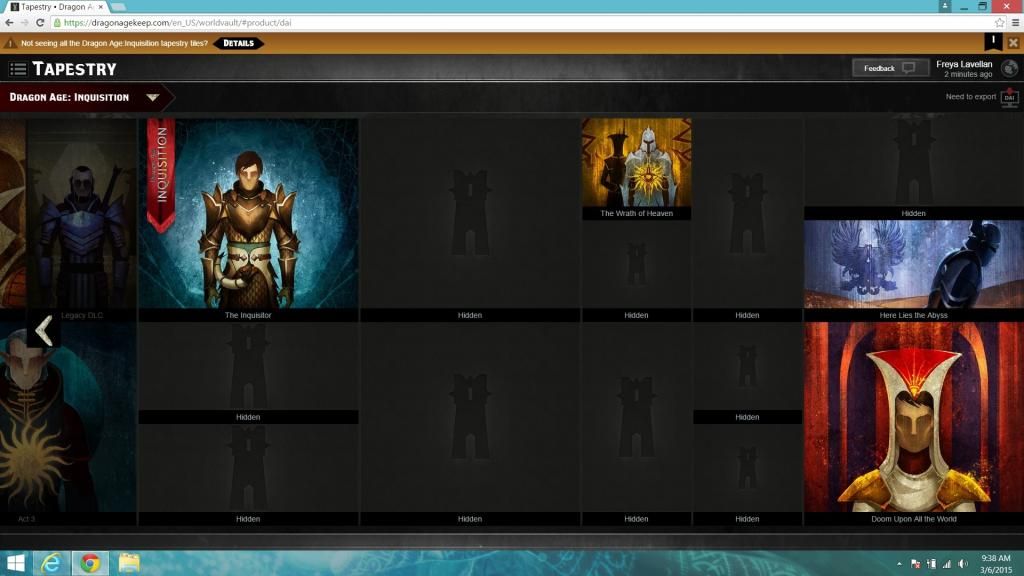Open Internet Explorer from the taskbar
The image size is (1024, 576).
(51, 563)
